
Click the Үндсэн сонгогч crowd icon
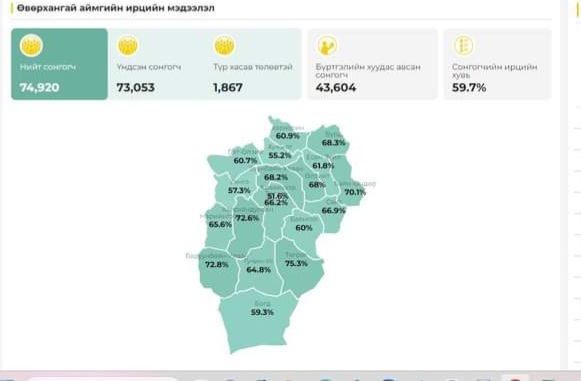point(128,45)
